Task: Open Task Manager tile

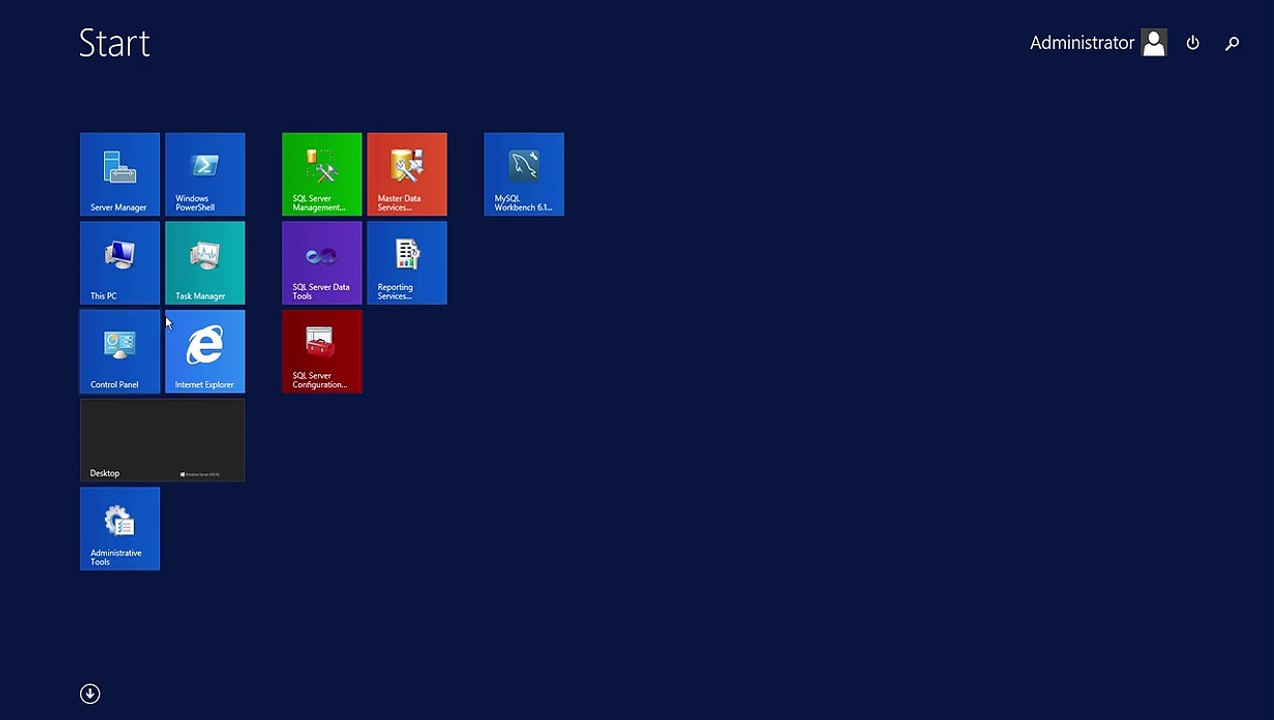Action: point(205,263)
